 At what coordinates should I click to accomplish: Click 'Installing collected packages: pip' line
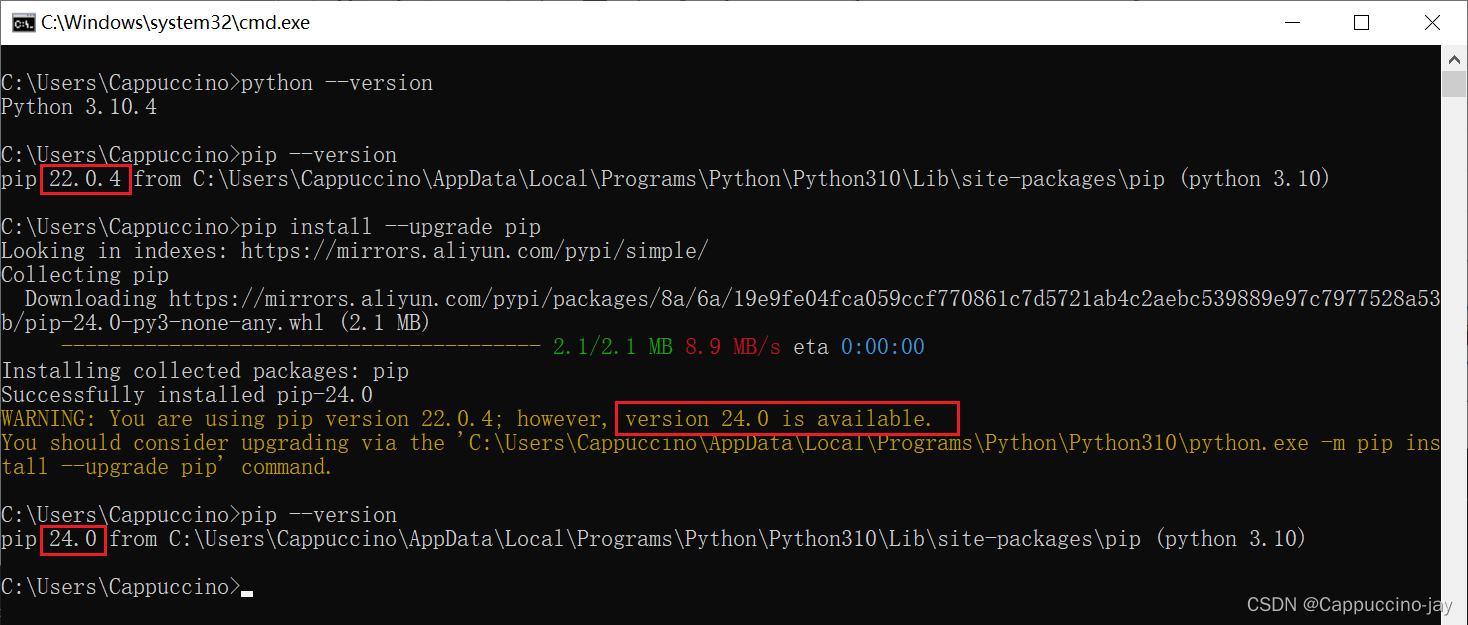click(205, 371)
